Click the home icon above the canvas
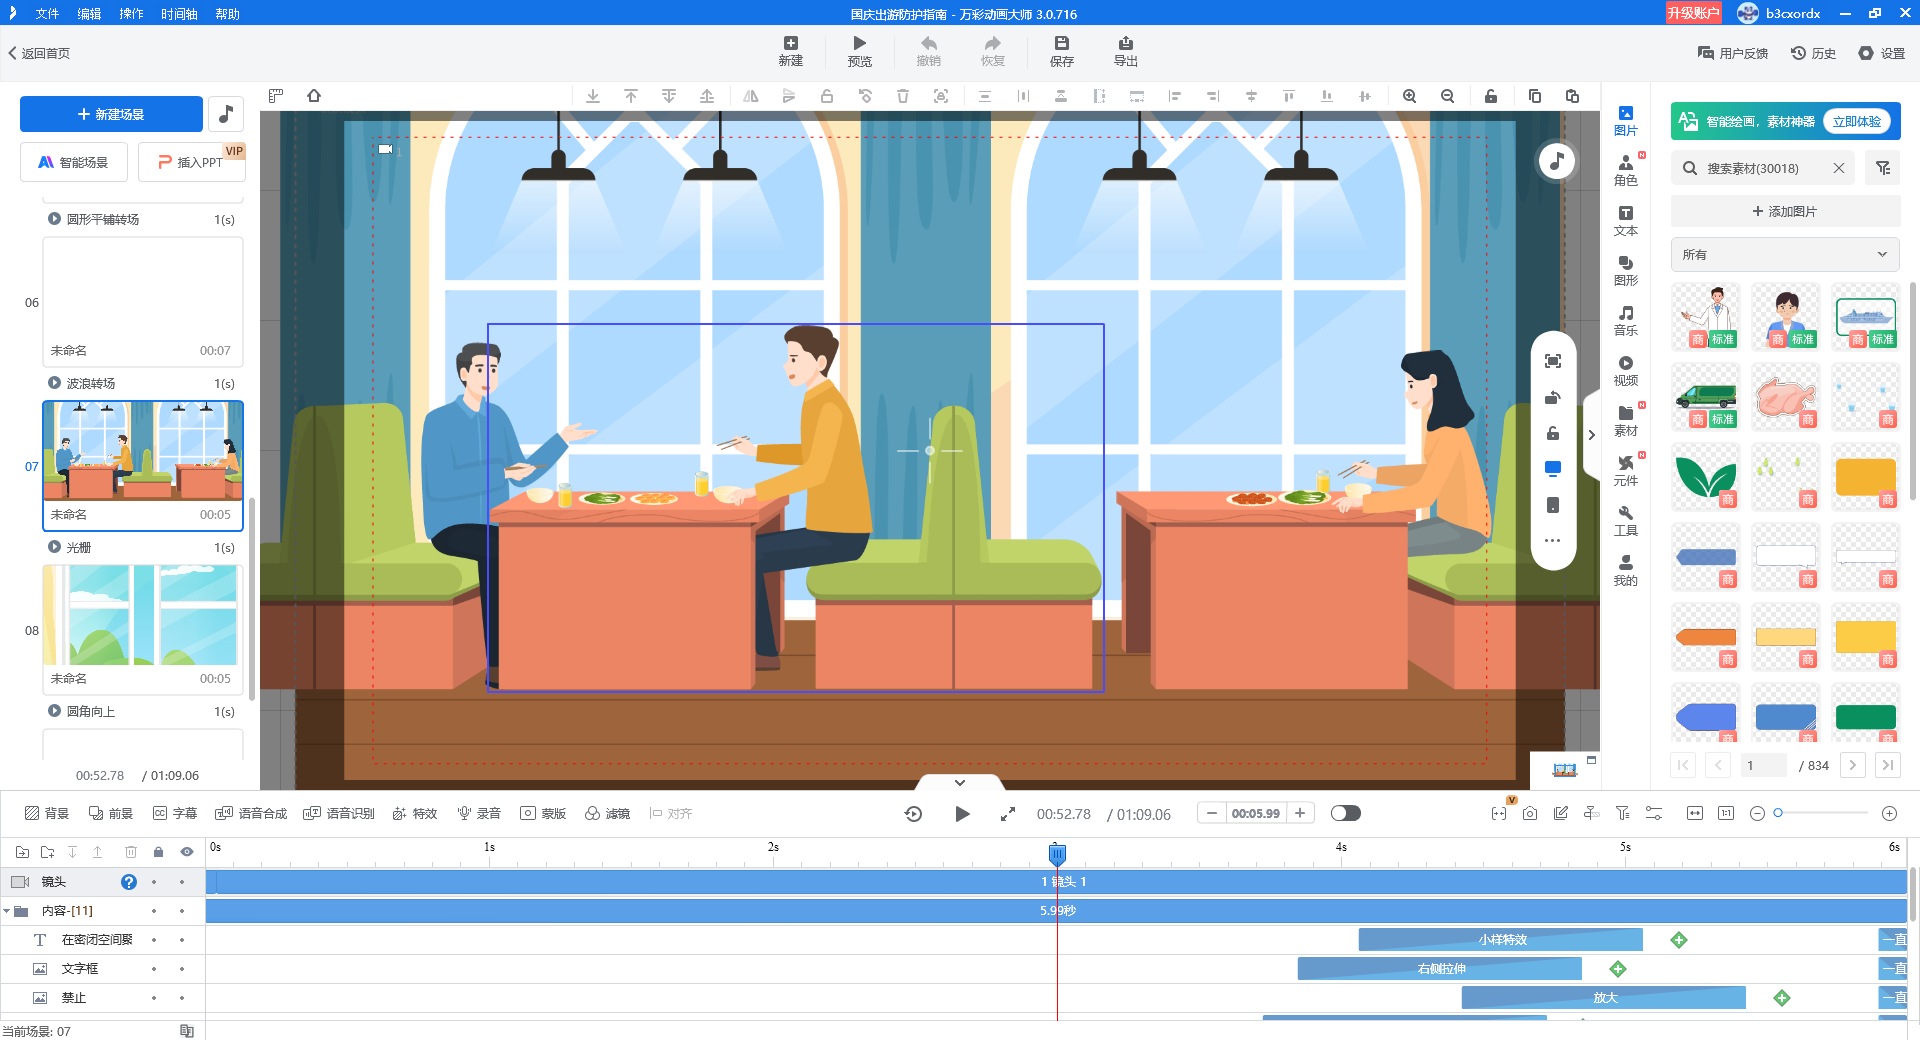Image resolution: width=1920 pixels, height=1040 pixels. pyautogui.click(x=314, y=96)
